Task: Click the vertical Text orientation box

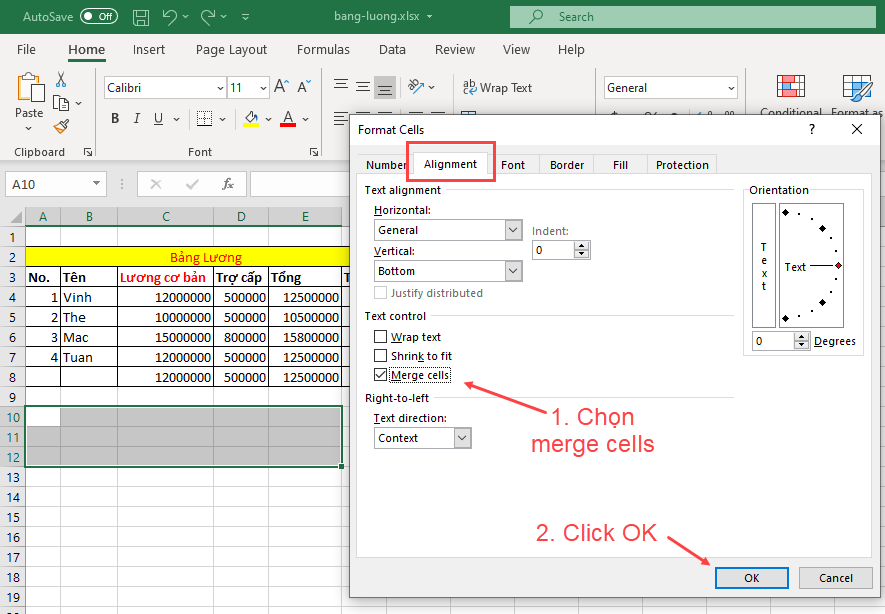Action: 764,265
